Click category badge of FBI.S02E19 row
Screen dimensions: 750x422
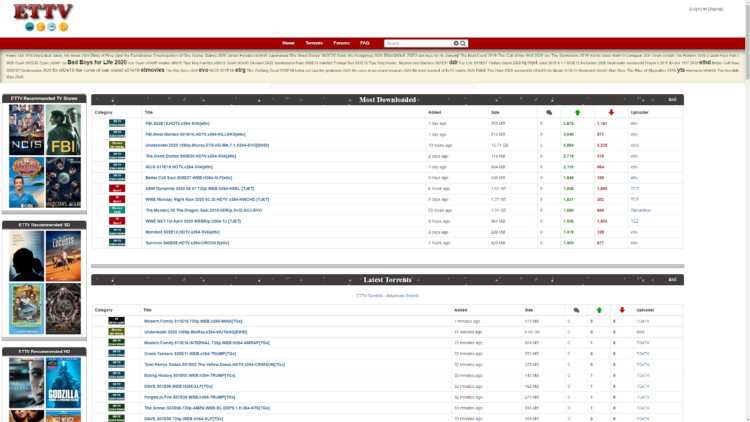(117, 123)
